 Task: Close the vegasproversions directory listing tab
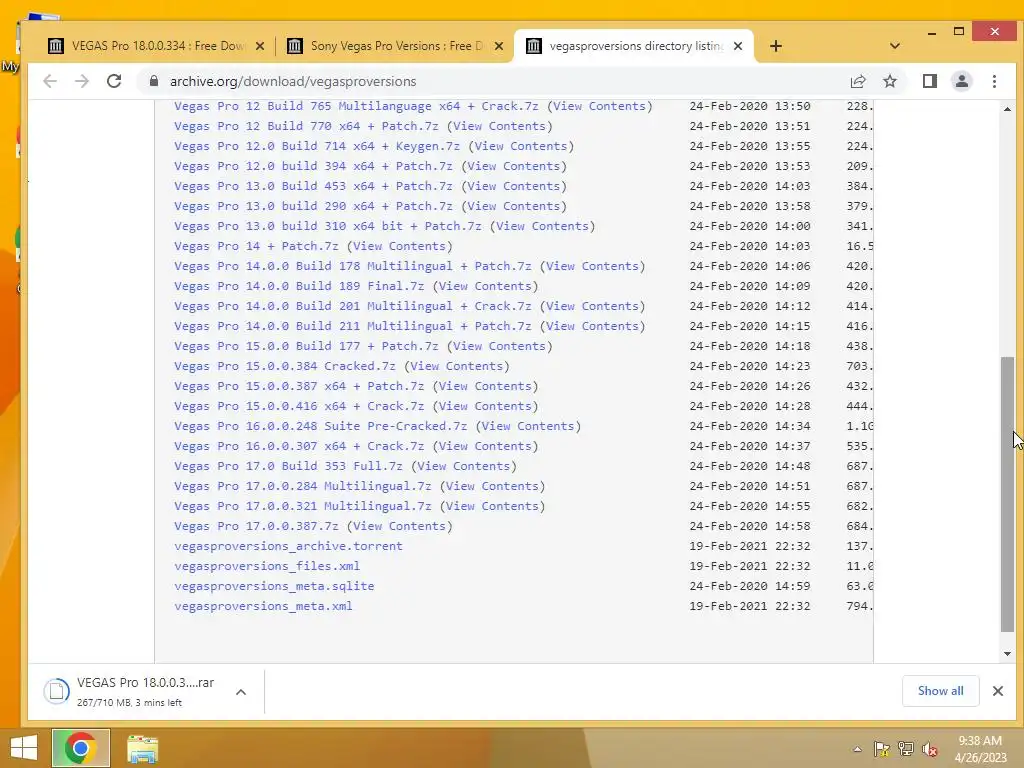pyautogui.click(x=737, y=46)
